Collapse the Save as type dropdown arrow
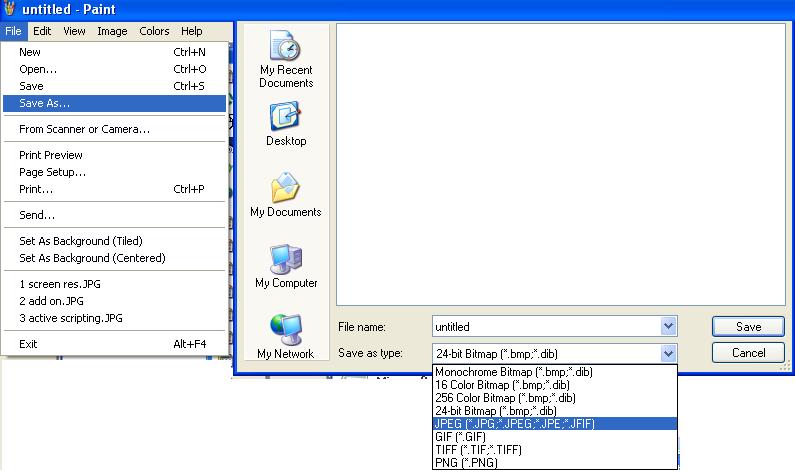 pos(668,353)
